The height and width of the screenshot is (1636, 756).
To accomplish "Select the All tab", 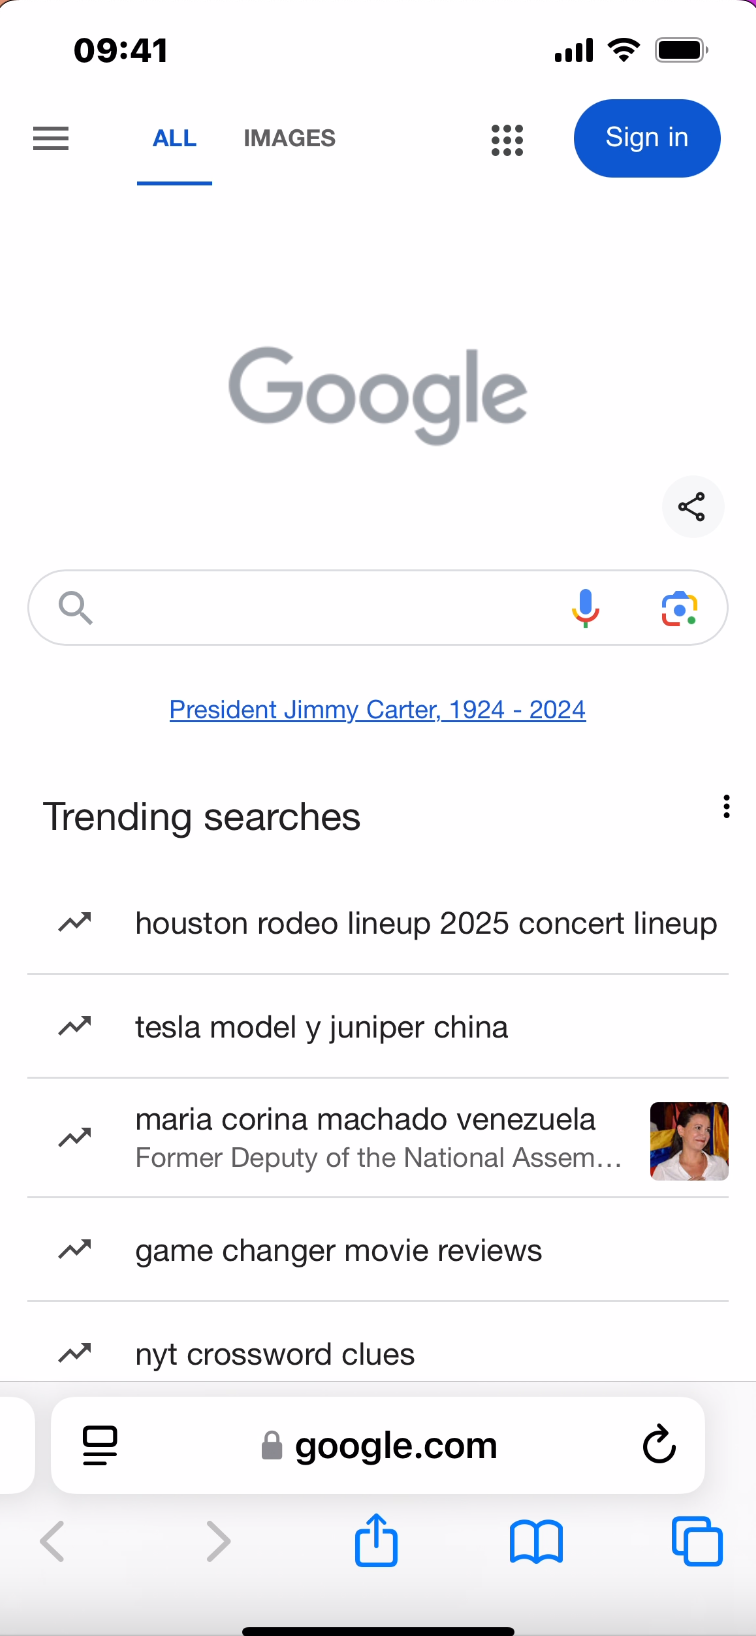I will click(x=174, y=138).
